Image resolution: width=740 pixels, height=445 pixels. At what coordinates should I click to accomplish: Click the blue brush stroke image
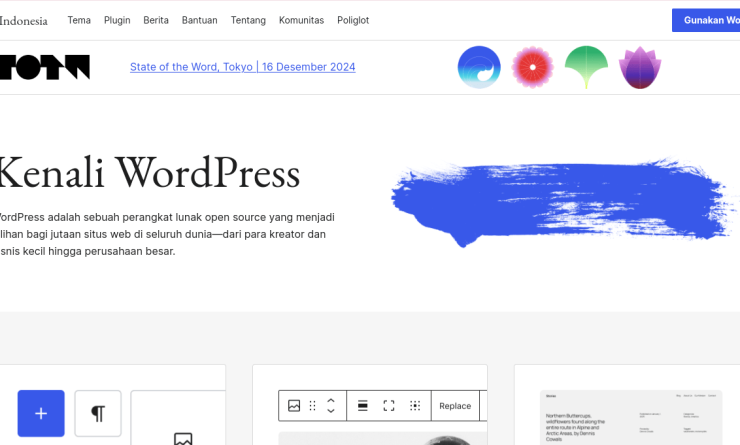(x=565, y=202)
